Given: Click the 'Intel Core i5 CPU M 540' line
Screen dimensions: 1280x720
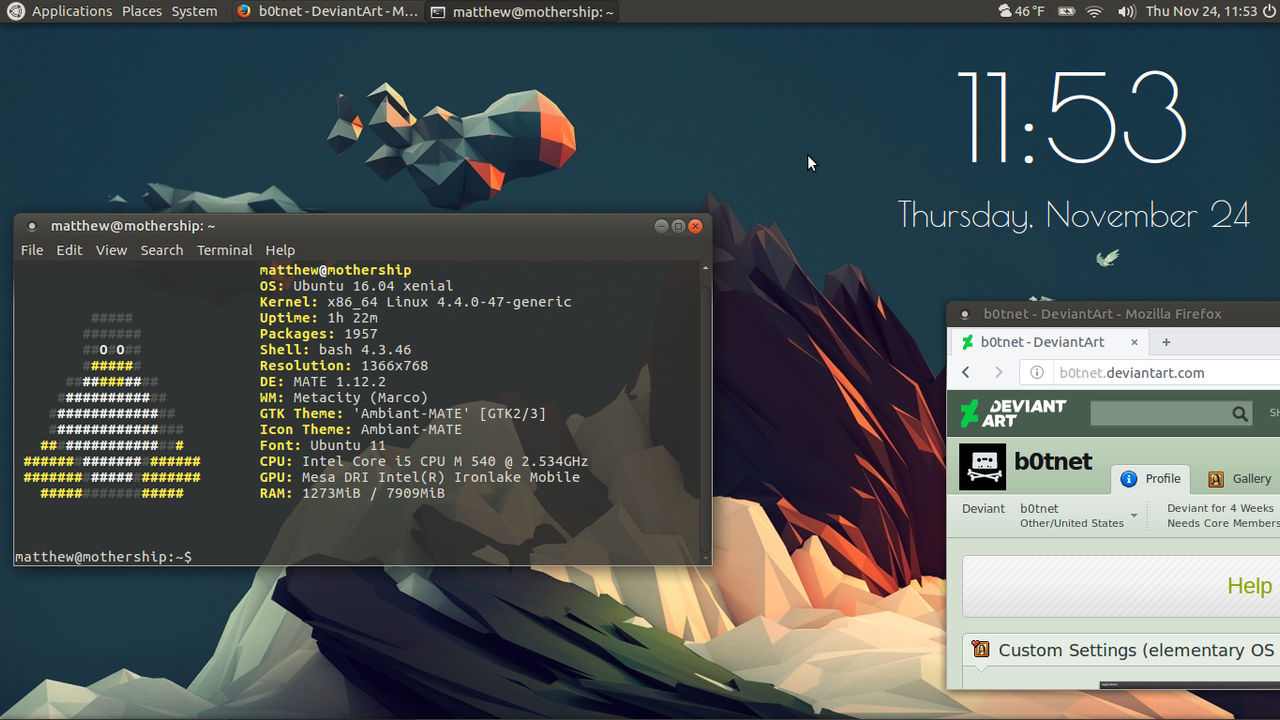Looking at the screenshot, I should [x=424, y=462].
